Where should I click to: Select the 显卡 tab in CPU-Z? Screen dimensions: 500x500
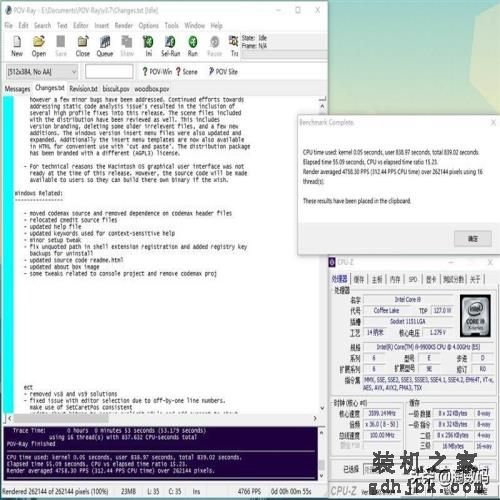coord(431,279)
